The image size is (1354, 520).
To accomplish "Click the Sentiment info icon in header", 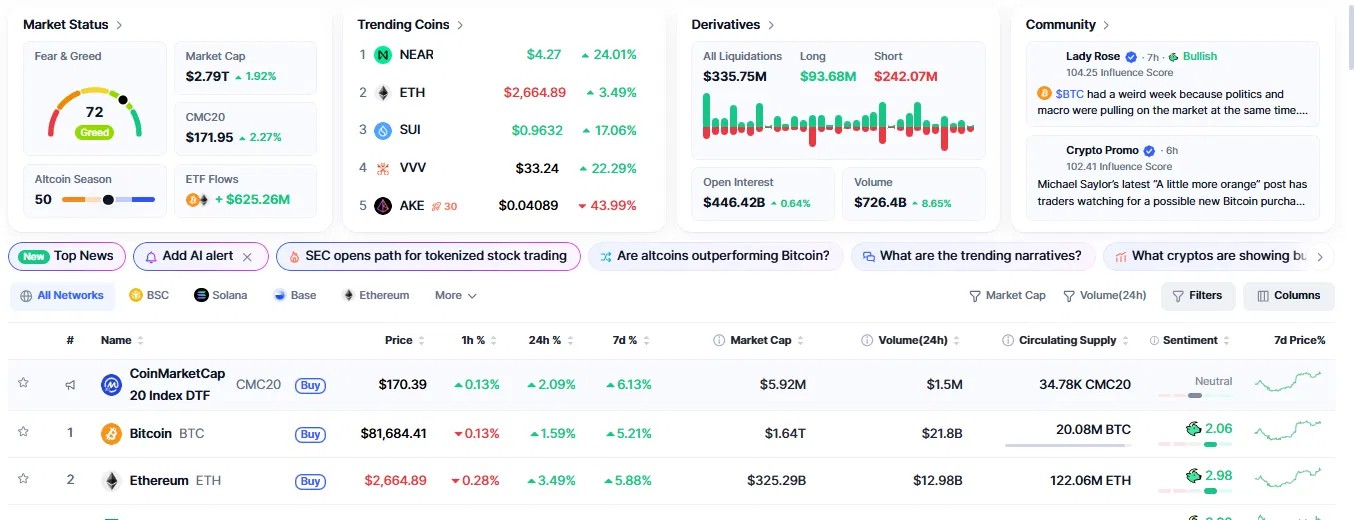I will click(1154, 341).
